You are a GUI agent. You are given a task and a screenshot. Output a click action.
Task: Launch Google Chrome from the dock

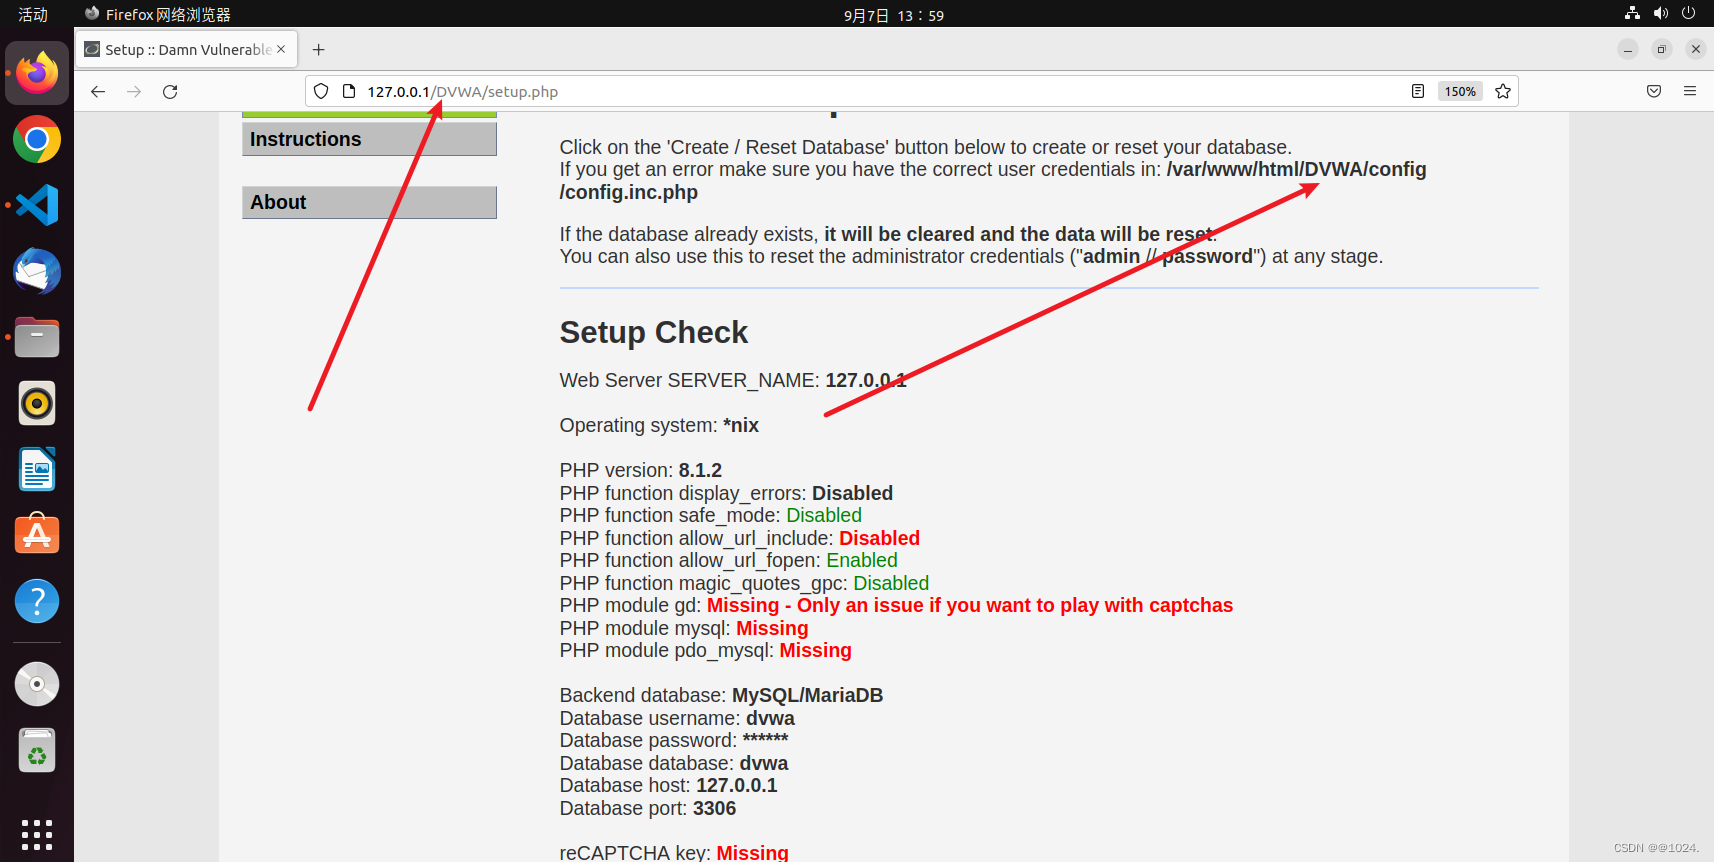point(37,140)
